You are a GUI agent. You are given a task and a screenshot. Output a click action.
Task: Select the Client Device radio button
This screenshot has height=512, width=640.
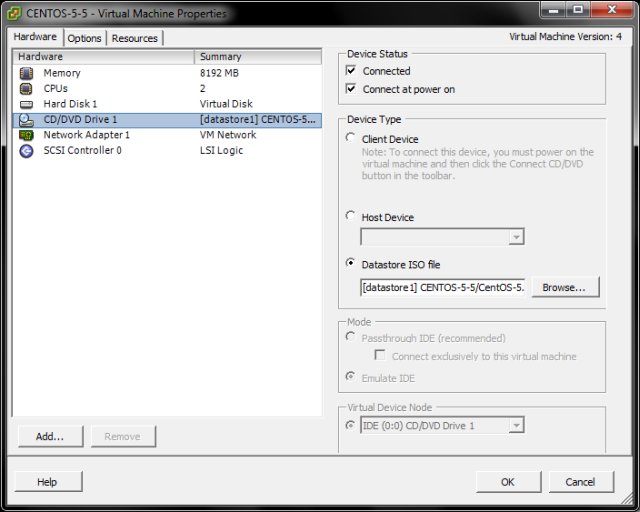coord(350,138)
